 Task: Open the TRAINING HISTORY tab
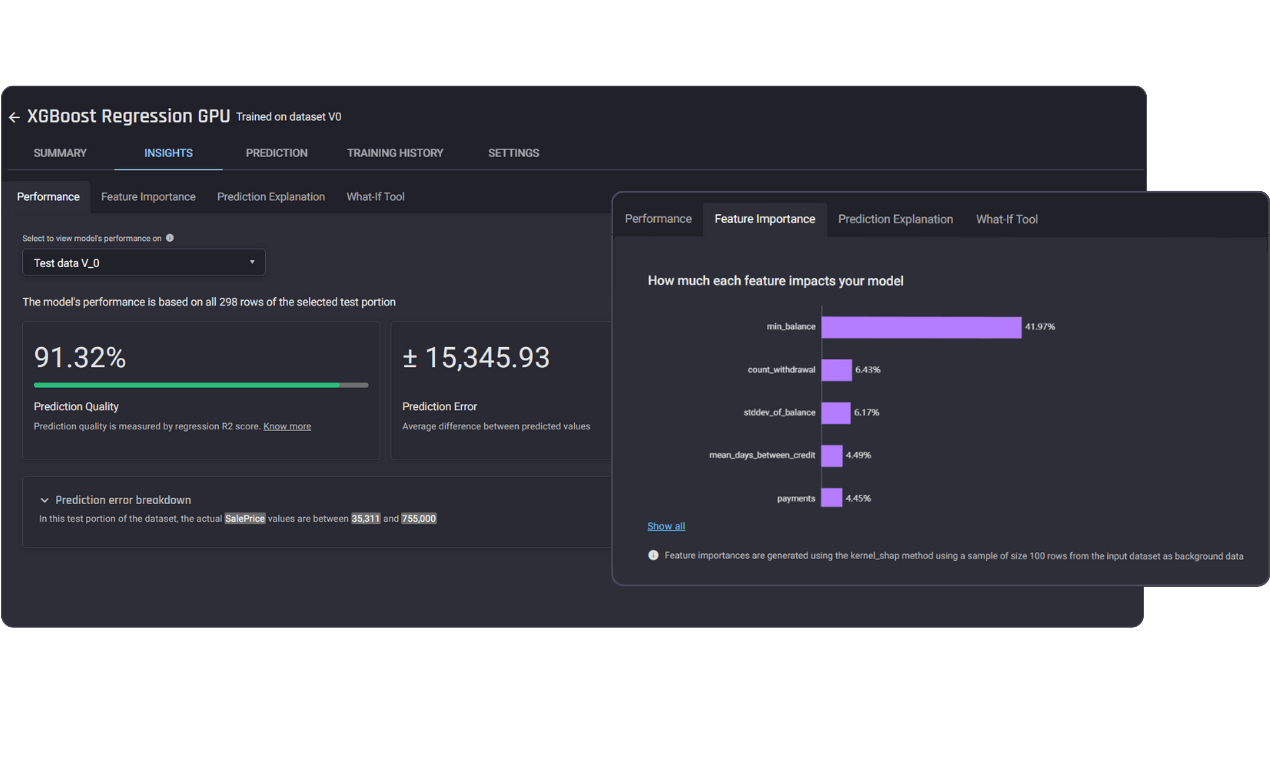pos(395,153)
